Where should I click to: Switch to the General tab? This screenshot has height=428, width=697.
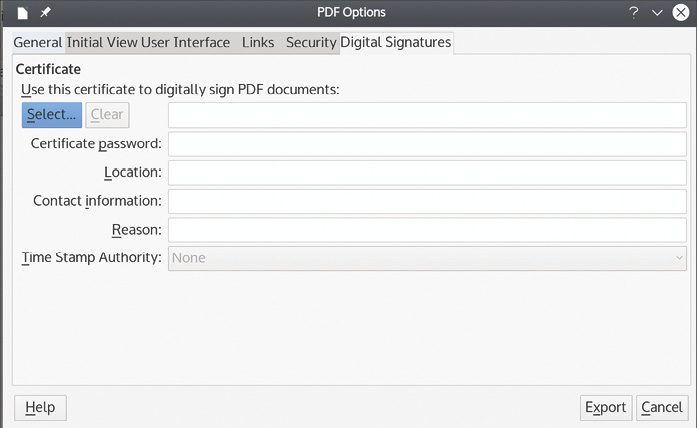click(38, 43)
